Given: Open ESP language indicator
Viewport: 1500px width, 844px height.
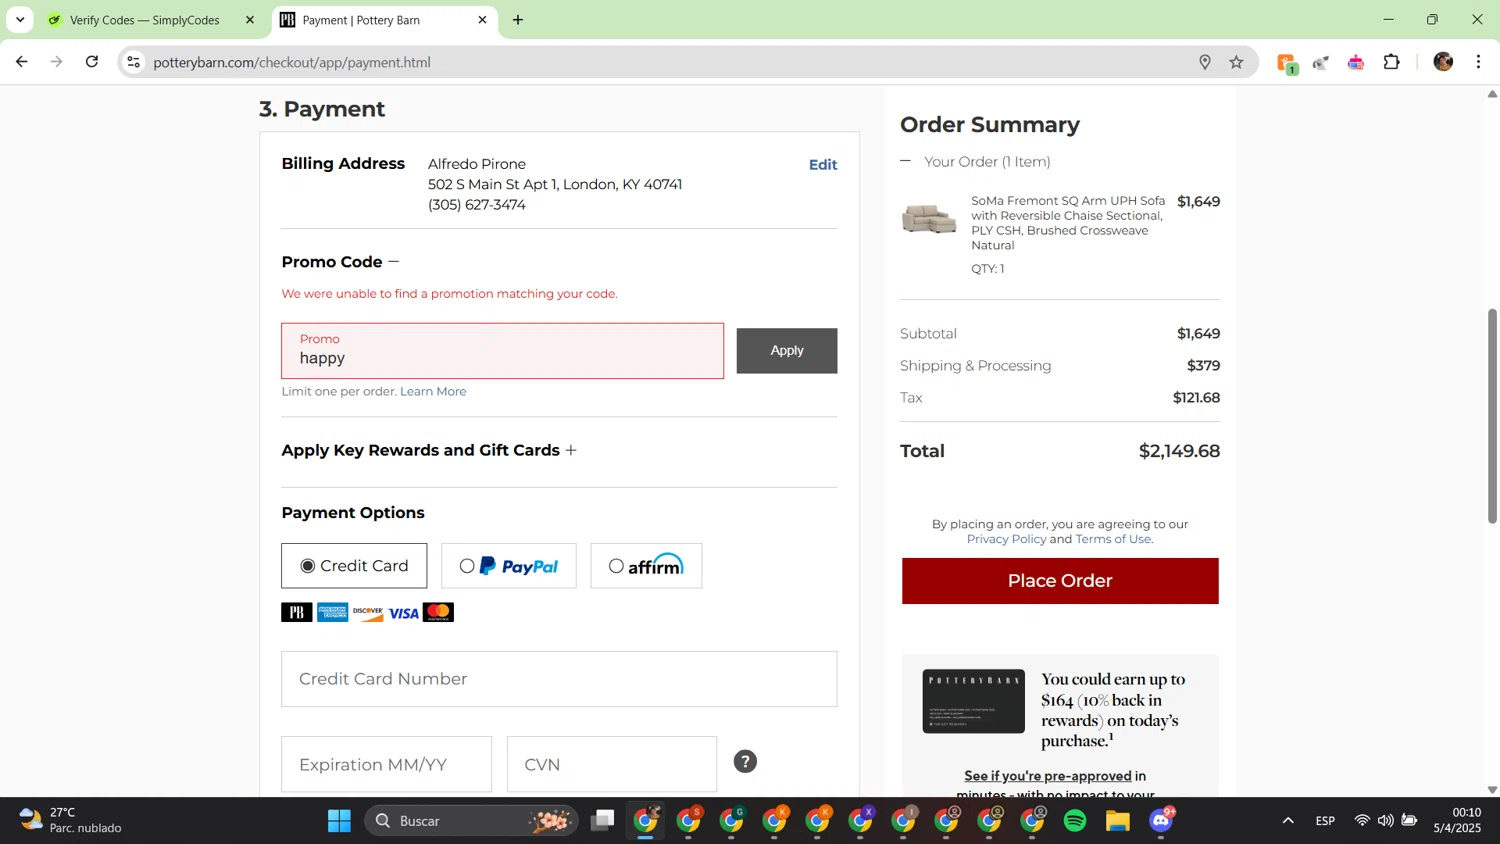Looking at the screenshot, I should click(x=1325, y=821).
